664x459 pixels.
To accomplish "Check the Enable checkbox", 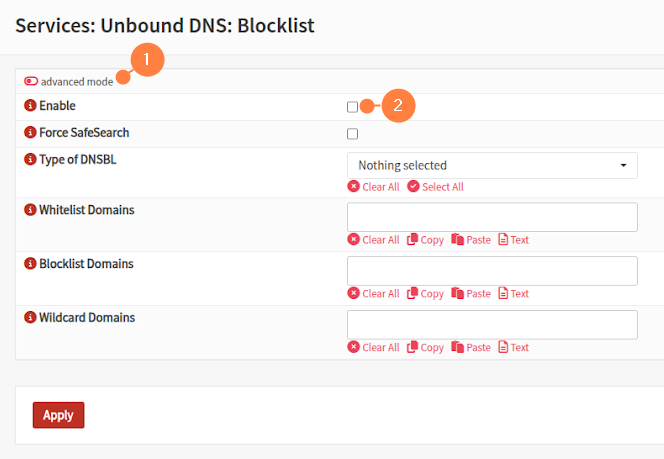I will click(352, 107).
